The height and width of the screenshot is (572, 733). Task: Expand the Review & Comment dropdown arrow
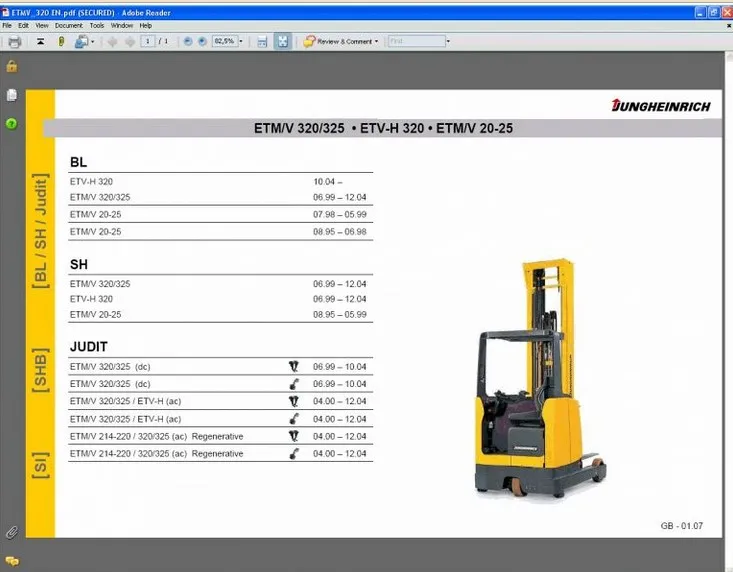[x=376, y=41]
